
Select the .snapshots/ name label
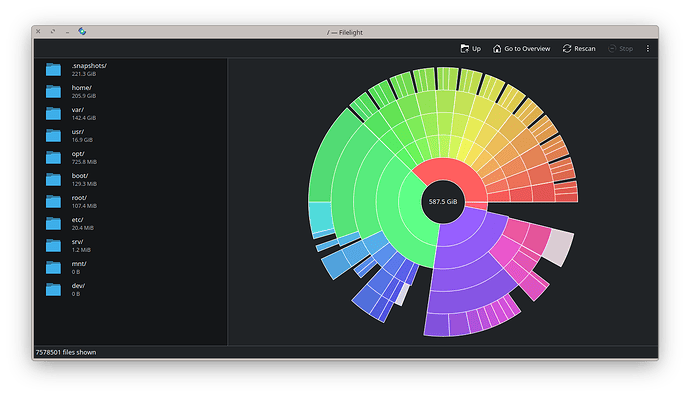coord(89,66)
